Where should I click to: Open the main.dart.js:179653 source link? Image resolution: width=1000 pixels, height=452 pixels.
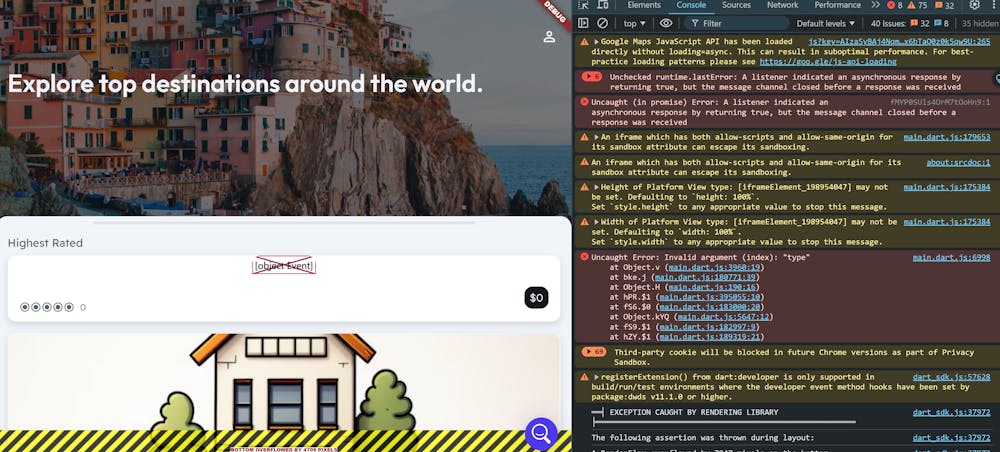[946, 137]
